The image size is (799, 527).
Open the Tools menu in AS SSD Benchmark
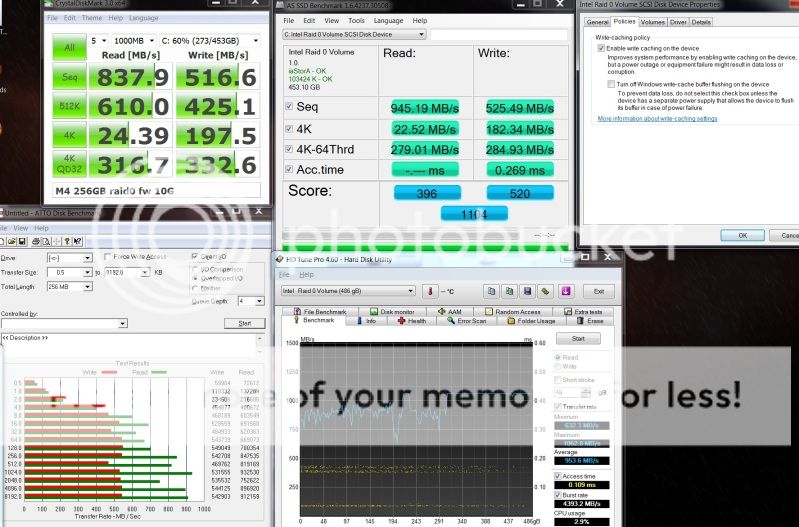pos(355,19)
